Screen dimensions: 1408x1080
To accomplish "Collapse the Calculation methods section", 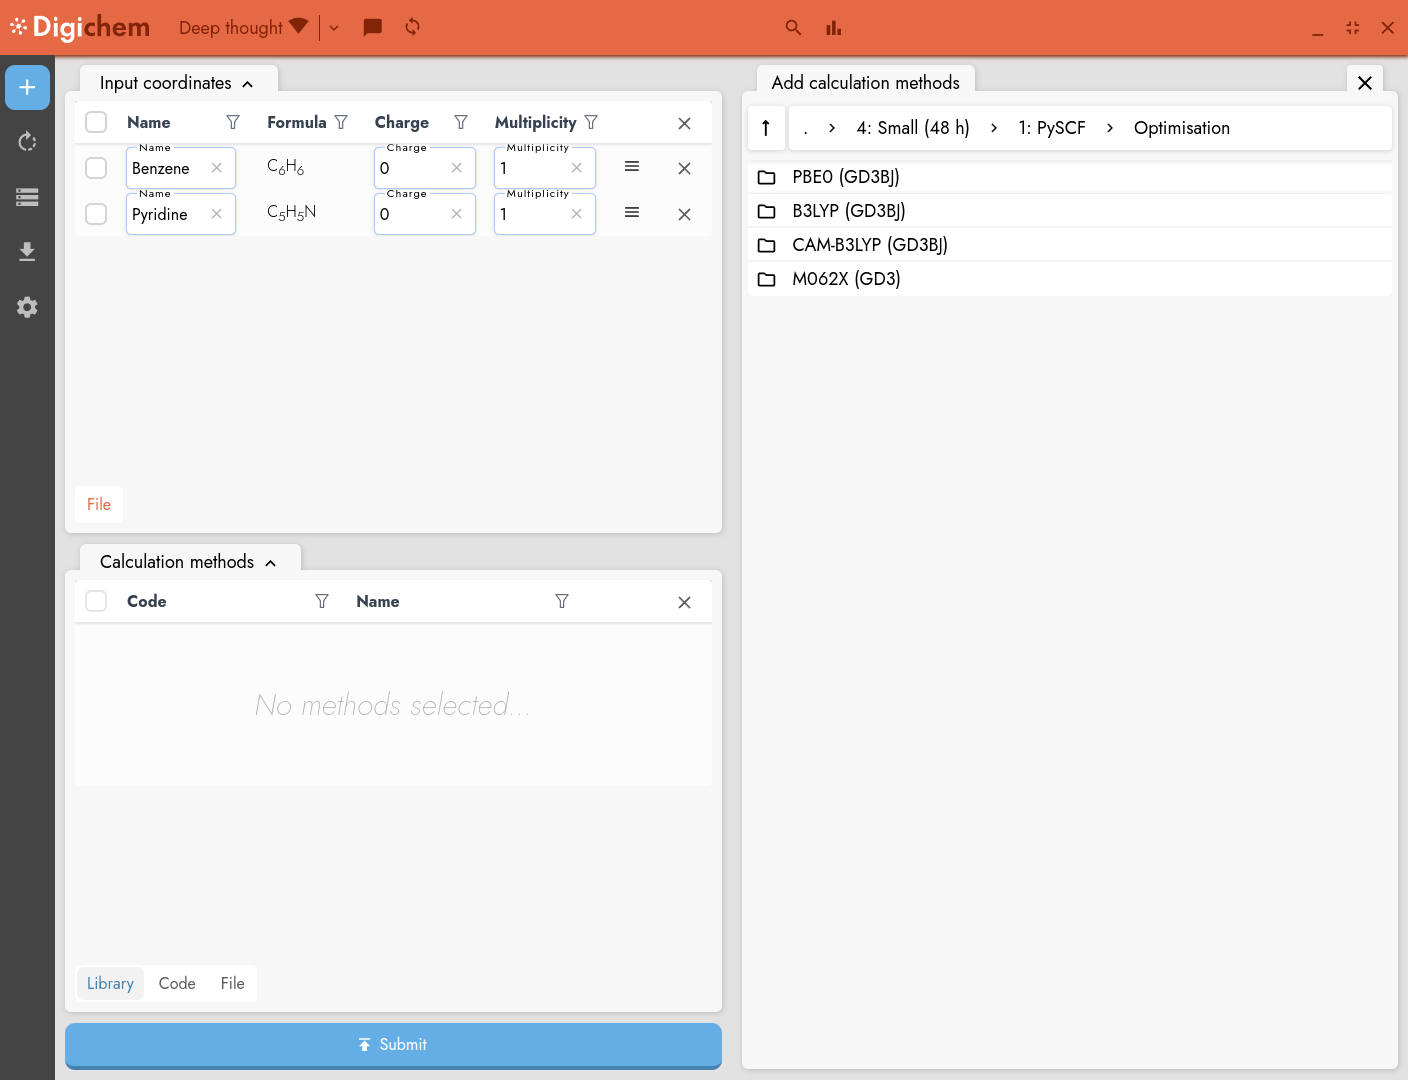I will tap(270, 562).
